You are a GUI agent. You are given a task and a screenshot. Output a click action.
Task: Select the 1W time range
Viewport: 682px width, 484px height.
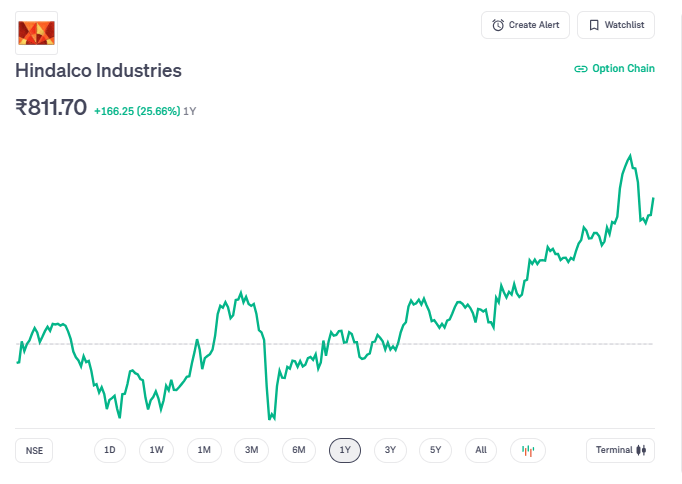pyautogui.click(x=157, y=450)
